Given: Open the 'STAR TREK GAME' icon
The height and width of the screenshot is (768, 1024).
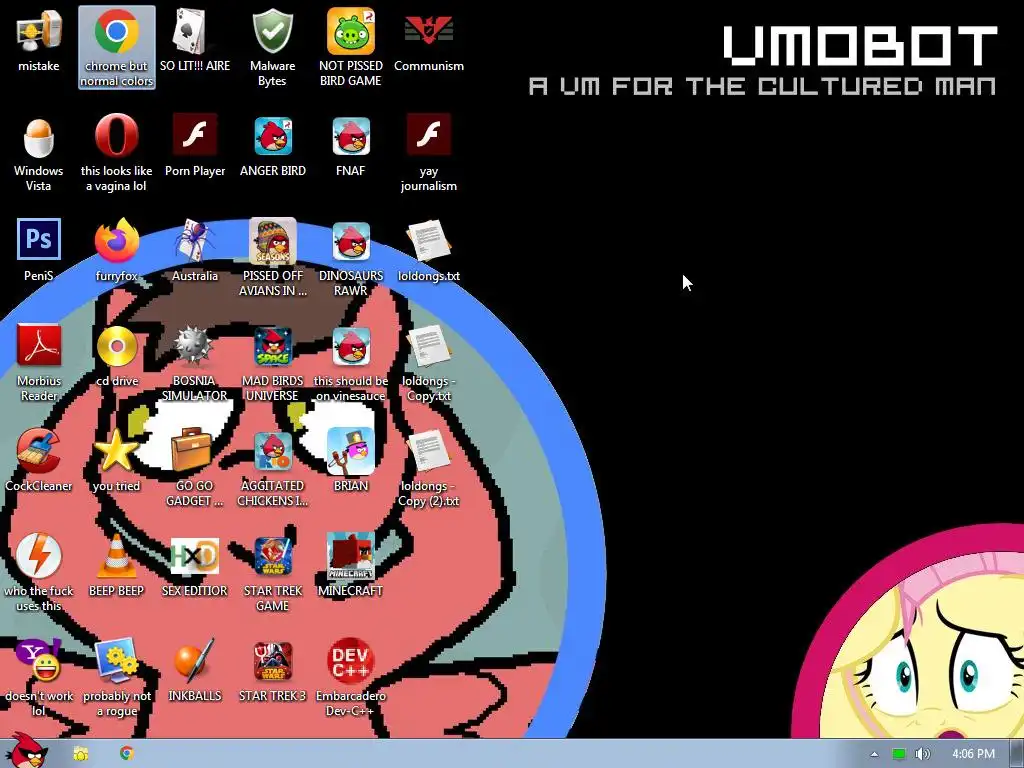Looking at the screenshot, I should (x=272, y=573).
